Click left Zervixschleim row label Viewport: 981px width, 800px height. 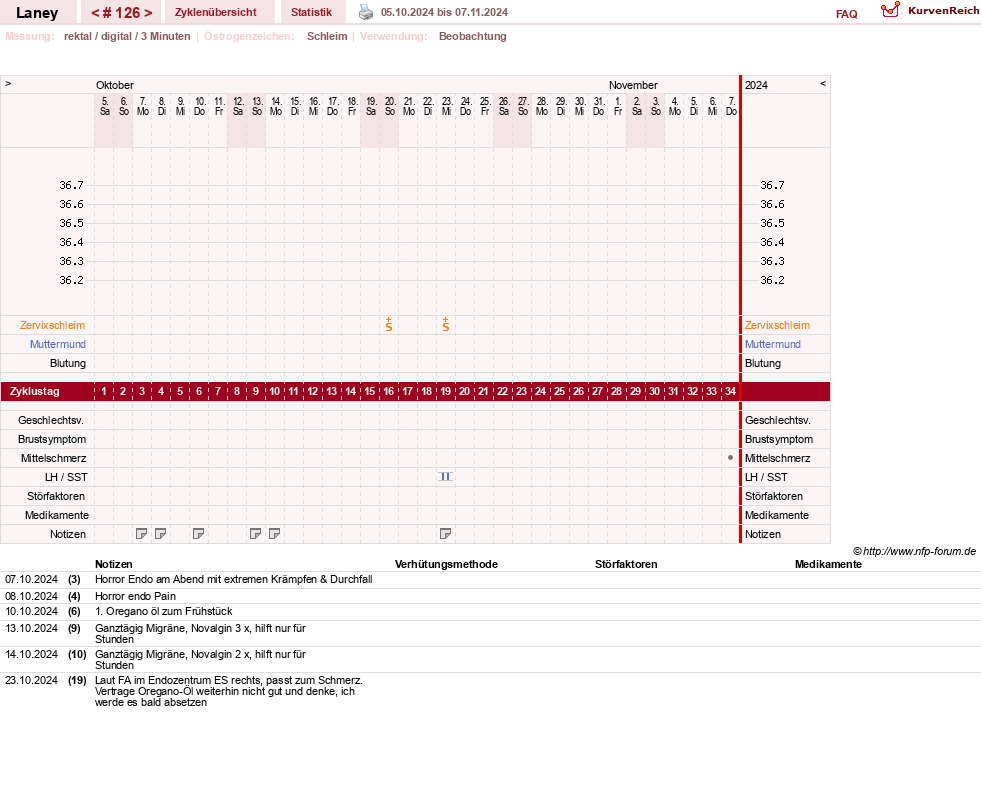pyautogui.click(x=52, y=325)
